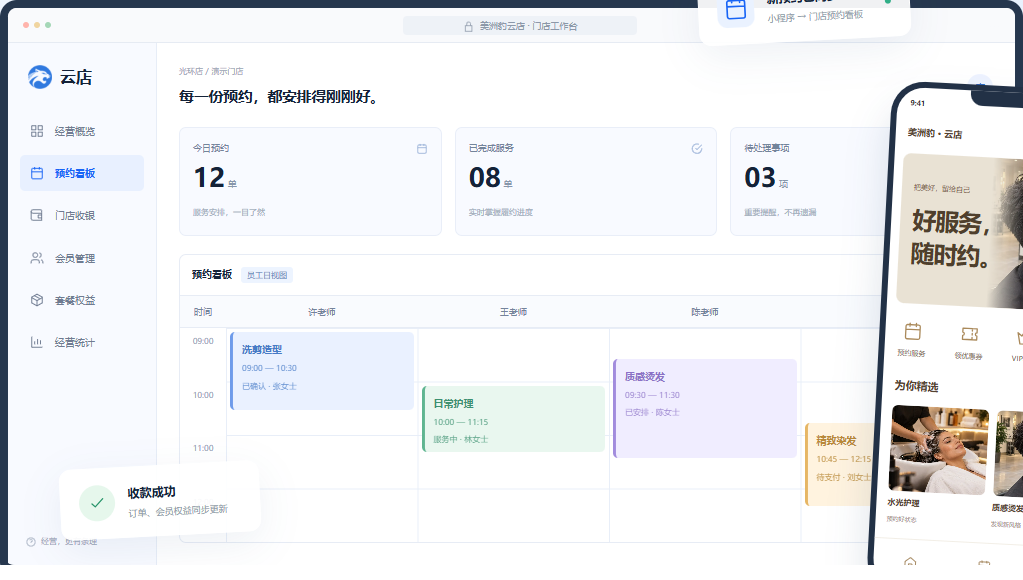The height and width of the screenshot is (580, 1023).
Task: Click the 08 count under 已完成服务
Action: coord(485,177)
